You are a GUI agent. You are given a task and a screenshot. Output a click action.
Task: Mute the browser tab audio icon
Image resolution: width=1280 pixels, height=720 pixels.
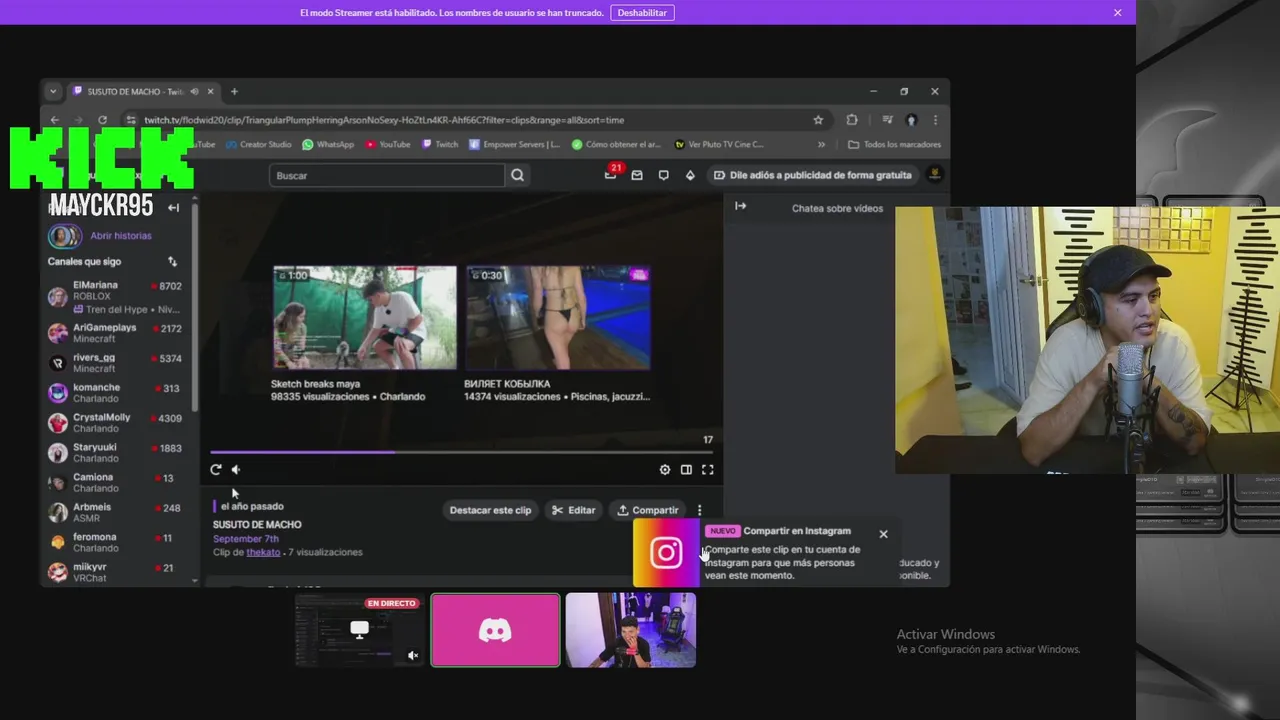click(194, 91)
